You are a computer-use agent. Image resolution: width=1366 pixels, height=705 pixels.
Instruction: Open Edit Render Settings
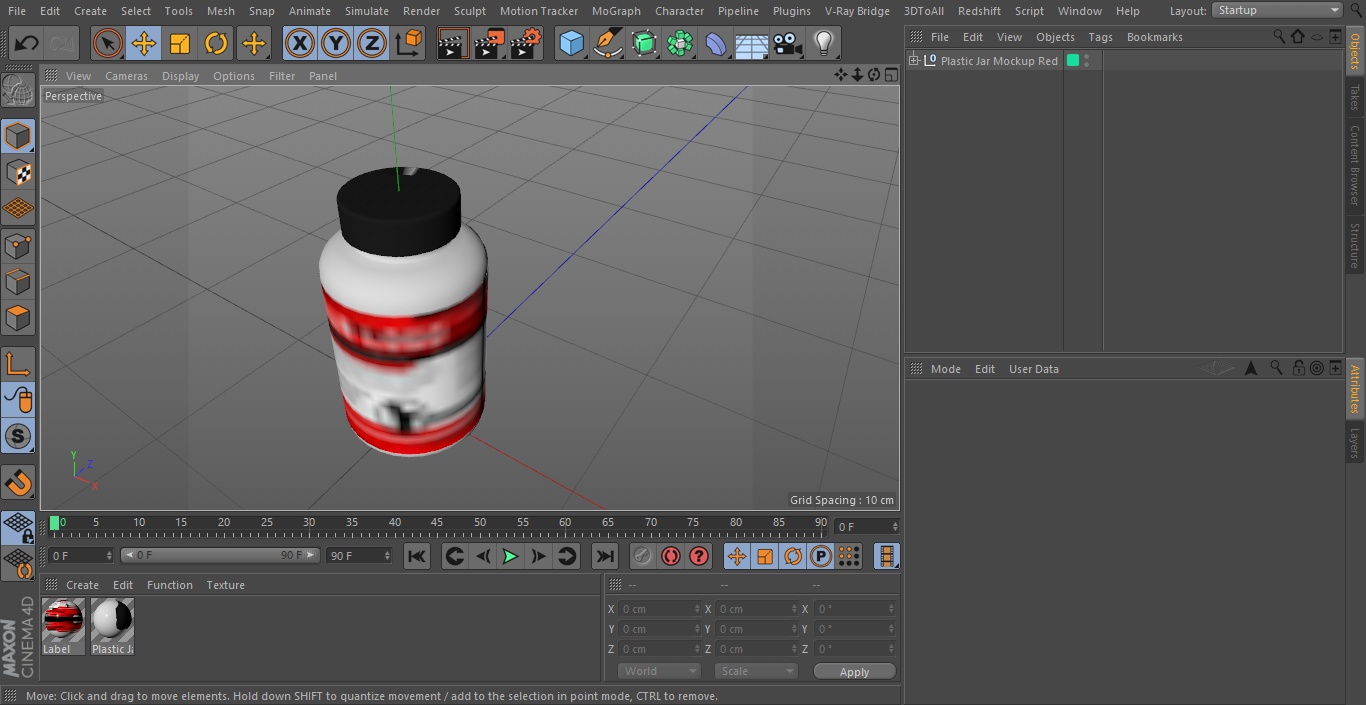(526, 44)
